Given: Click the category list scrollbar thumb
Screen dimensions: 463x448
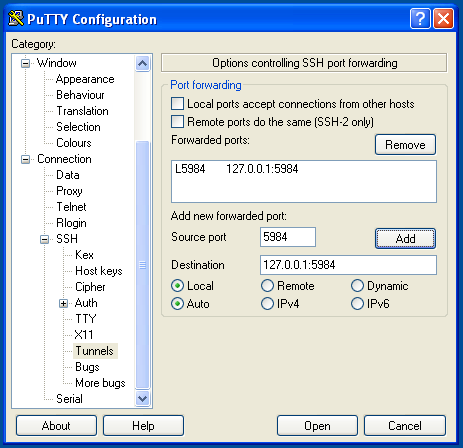Looking at the screenshot, I should tap(143, 265).
